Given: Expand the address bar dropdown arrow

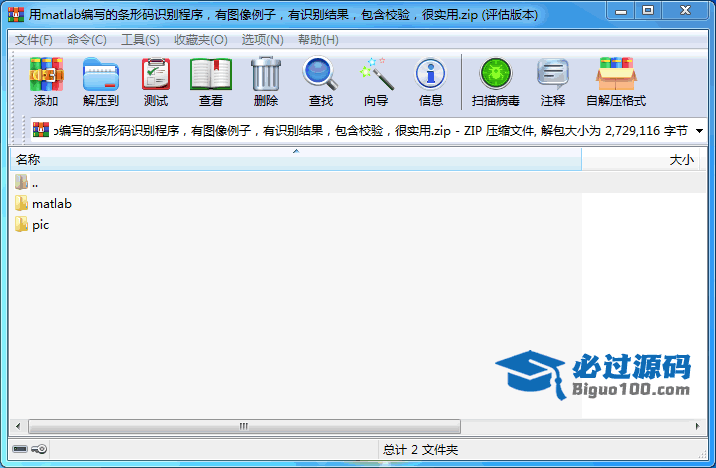Looking at the screenshot, I should click(x=699, y=131).
